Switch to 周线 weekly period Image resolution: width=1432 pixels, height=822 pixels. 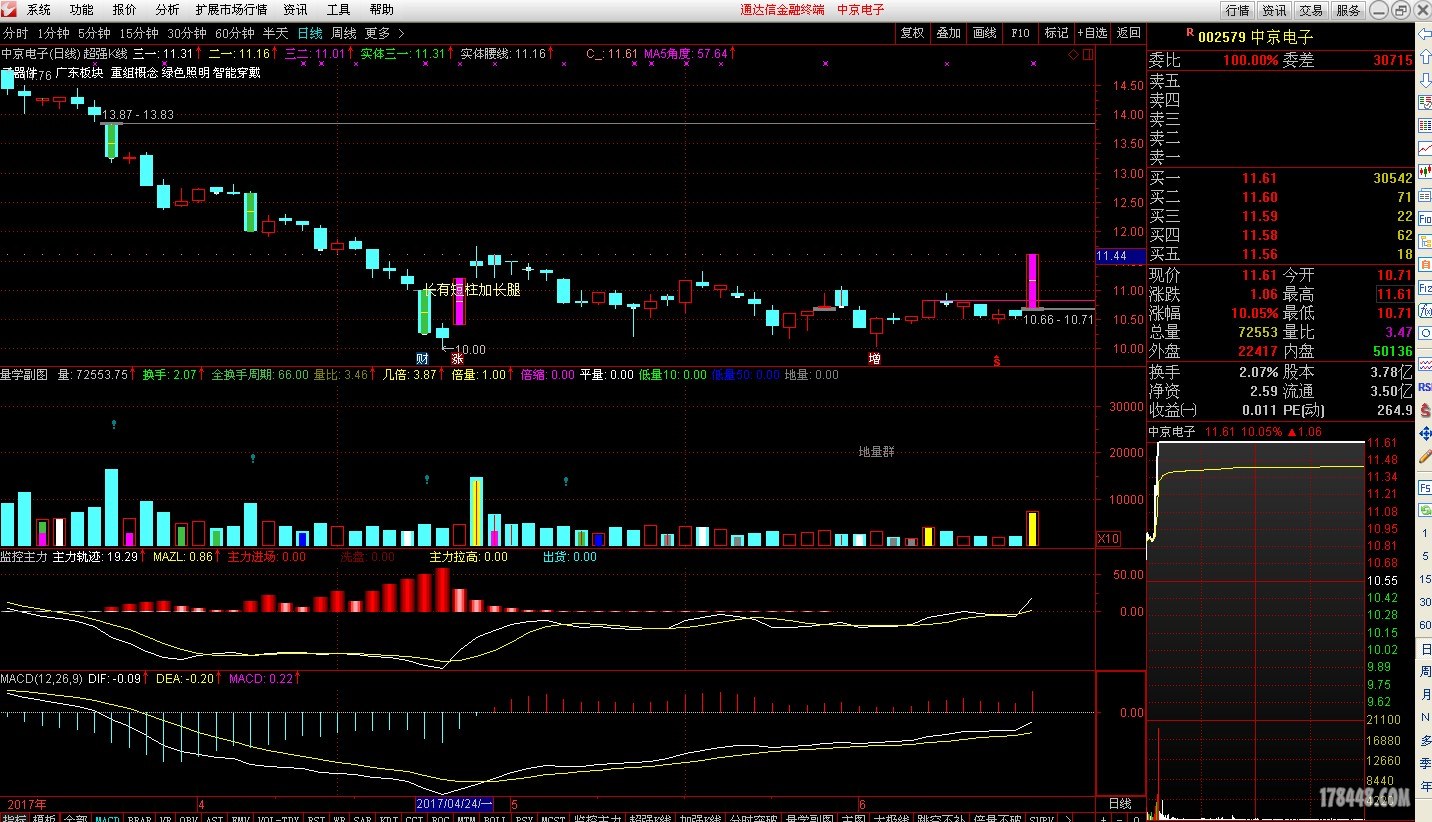(x=344, y=33)
